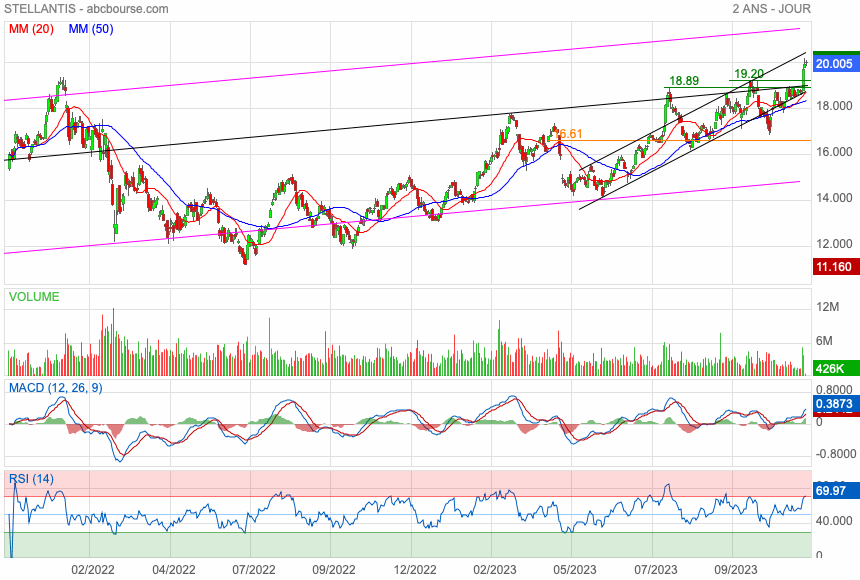Click the 02/2022 date axis label
The height and width of the screenshot is (580, 860).
pos(93,570)
